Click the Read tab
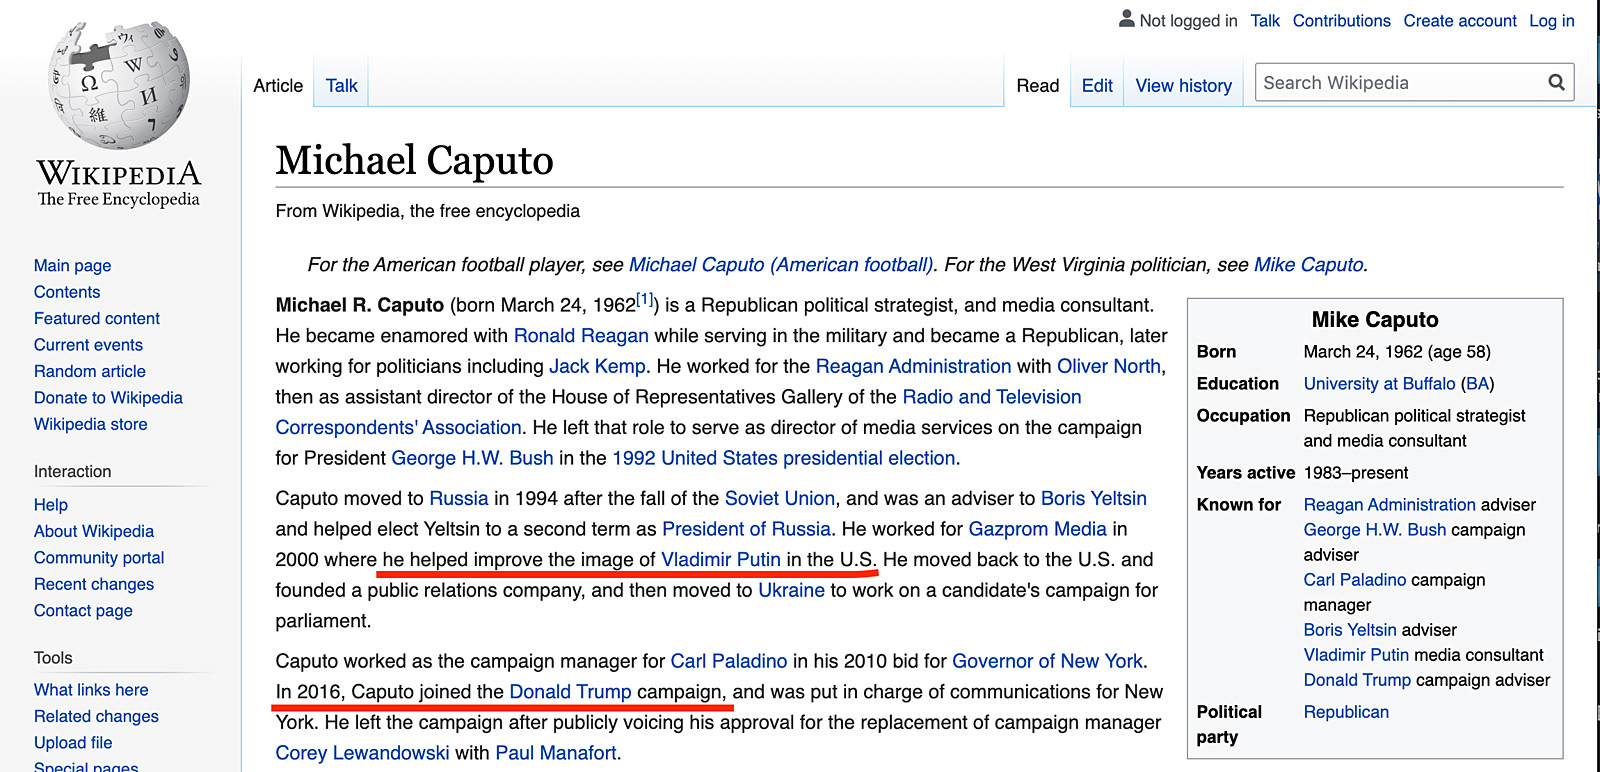1600x772 pixels. coord(1037,86)
